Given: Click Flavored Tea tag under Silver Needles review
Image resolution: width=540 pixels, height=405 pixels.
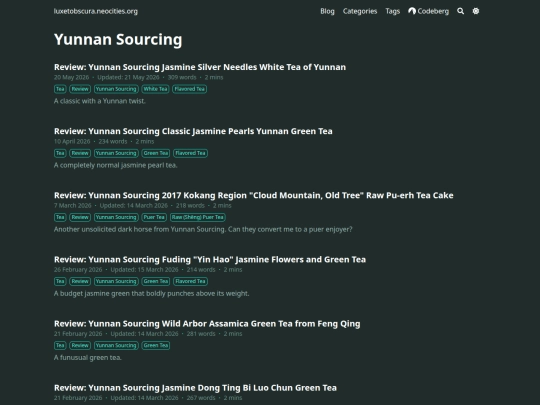Looking at the screenshot, I should pyautogui.click(x=190, y=89).
